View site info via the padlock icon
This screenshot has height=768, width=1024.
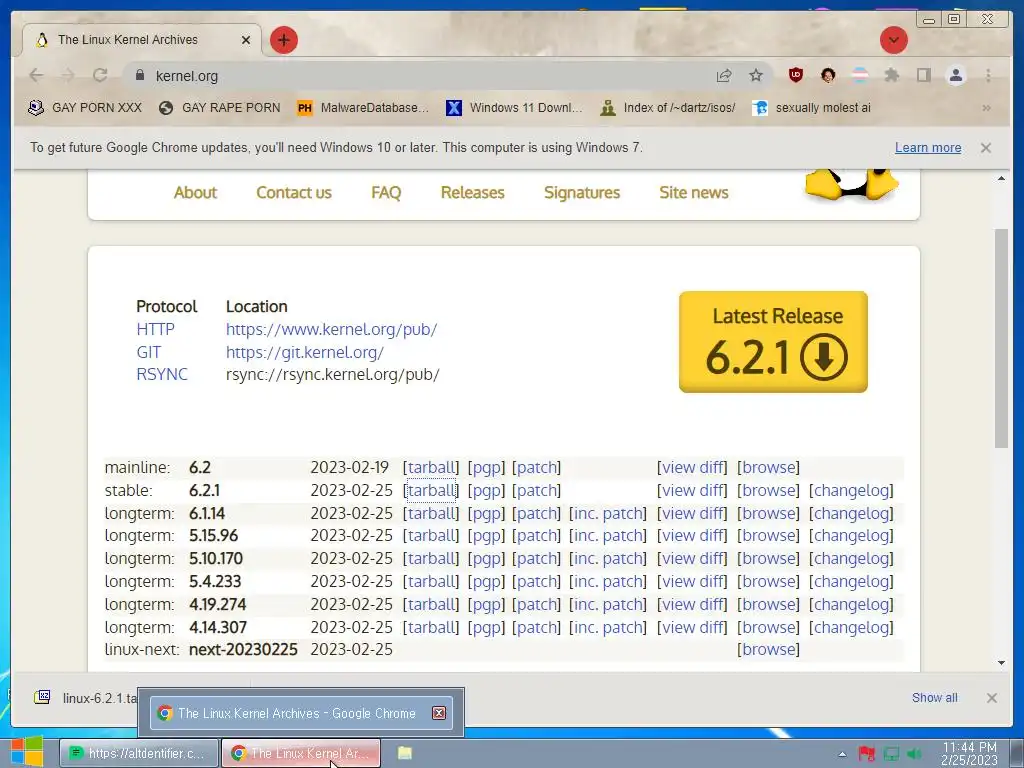pyautogui.click(x=140, y=75)
